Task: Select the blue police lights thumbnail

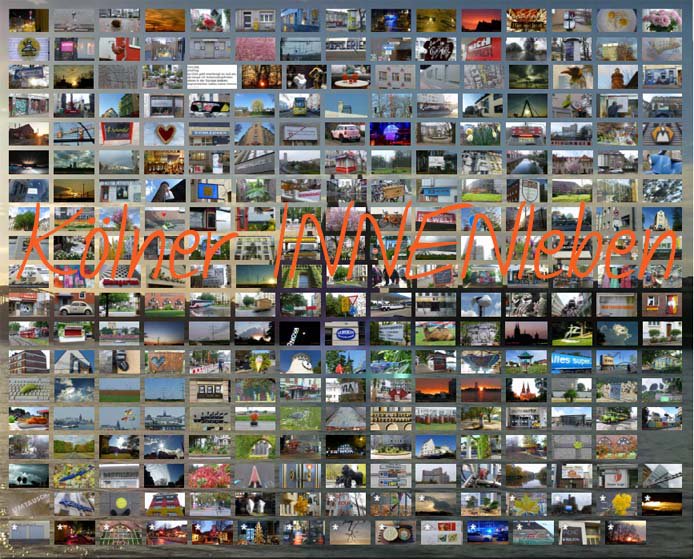Action: click(x=487, y=533)
